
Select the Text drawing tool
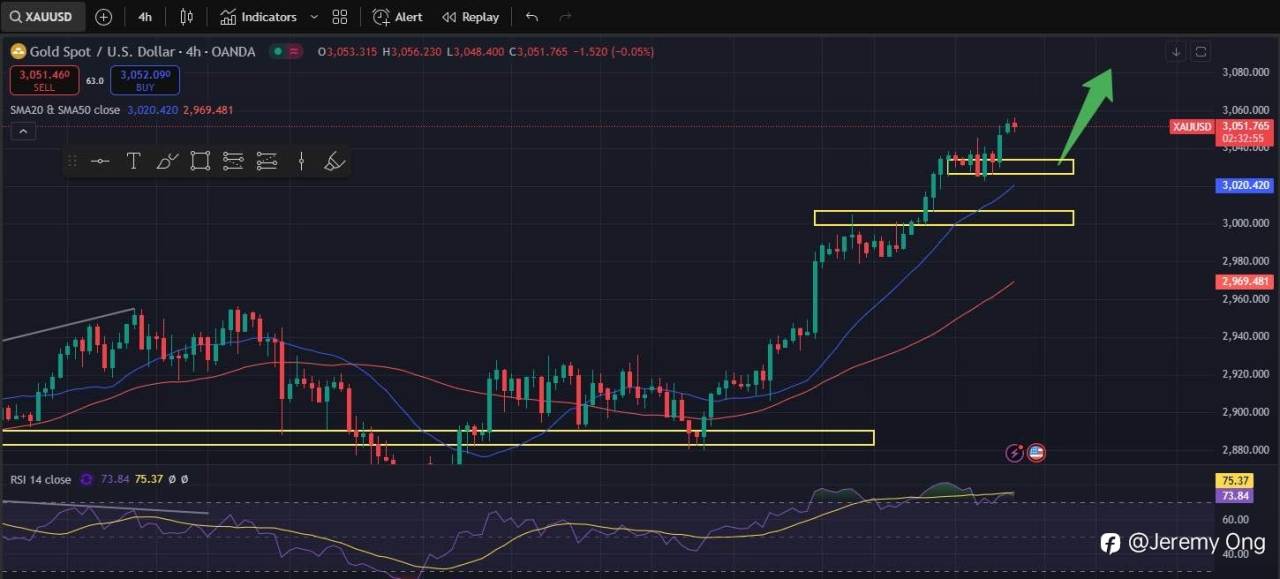[x=133, y=161]
